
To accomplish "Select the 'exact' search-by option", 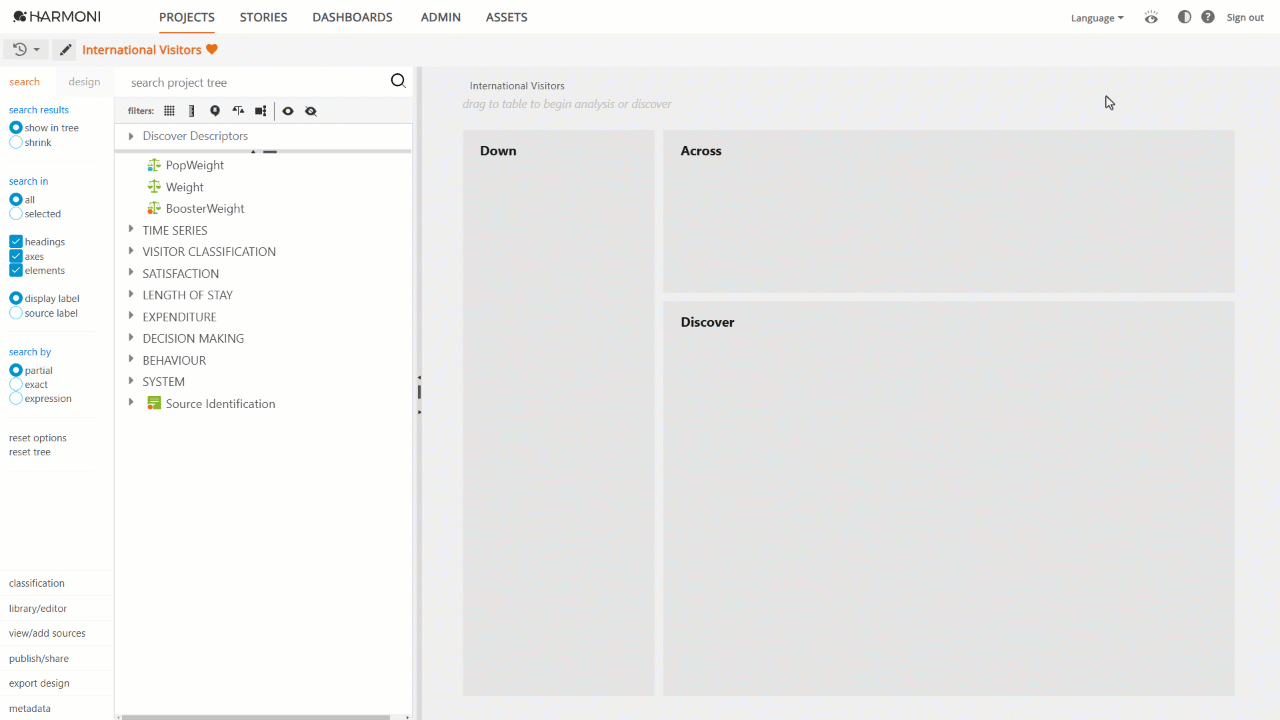I will (x=16, y=384).
